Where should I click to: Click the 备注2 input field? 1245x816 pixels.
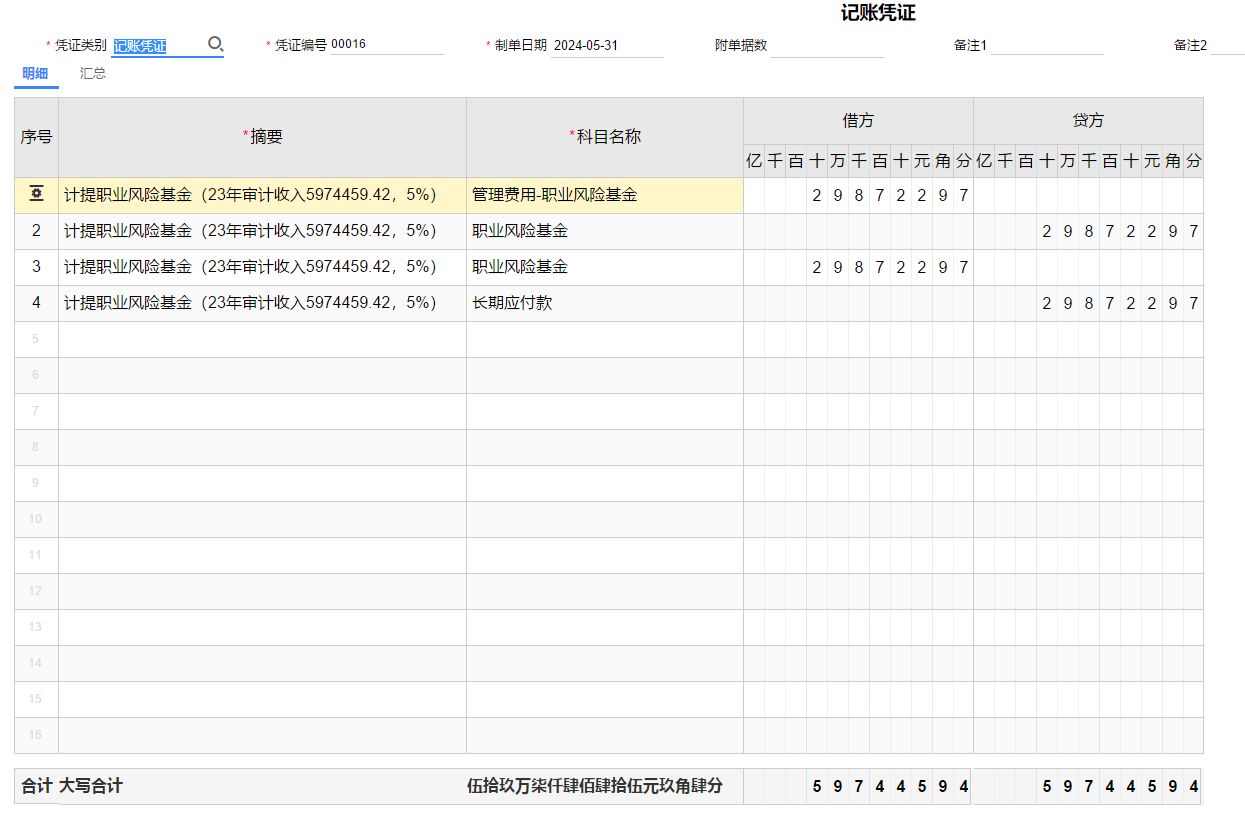point(1227,46)
